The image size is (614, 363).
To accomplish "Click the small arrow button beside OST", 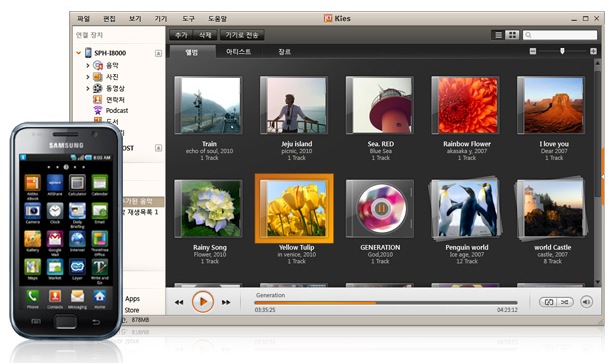I will click(x=158, y=148).
